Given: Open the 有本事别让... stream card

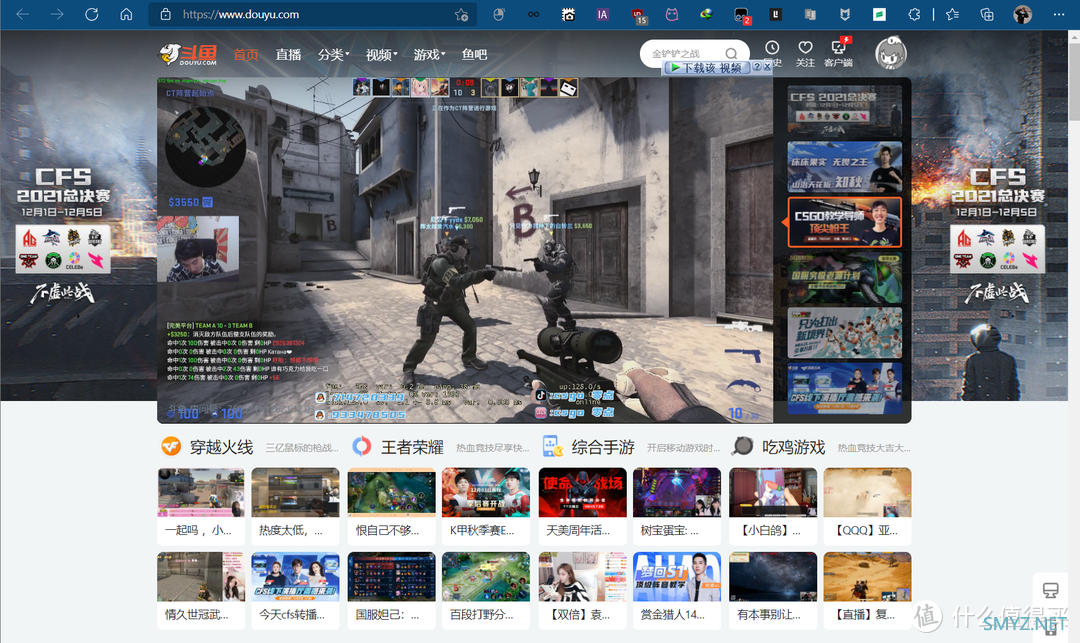Looking at the screenshot, I should (773, 590).
